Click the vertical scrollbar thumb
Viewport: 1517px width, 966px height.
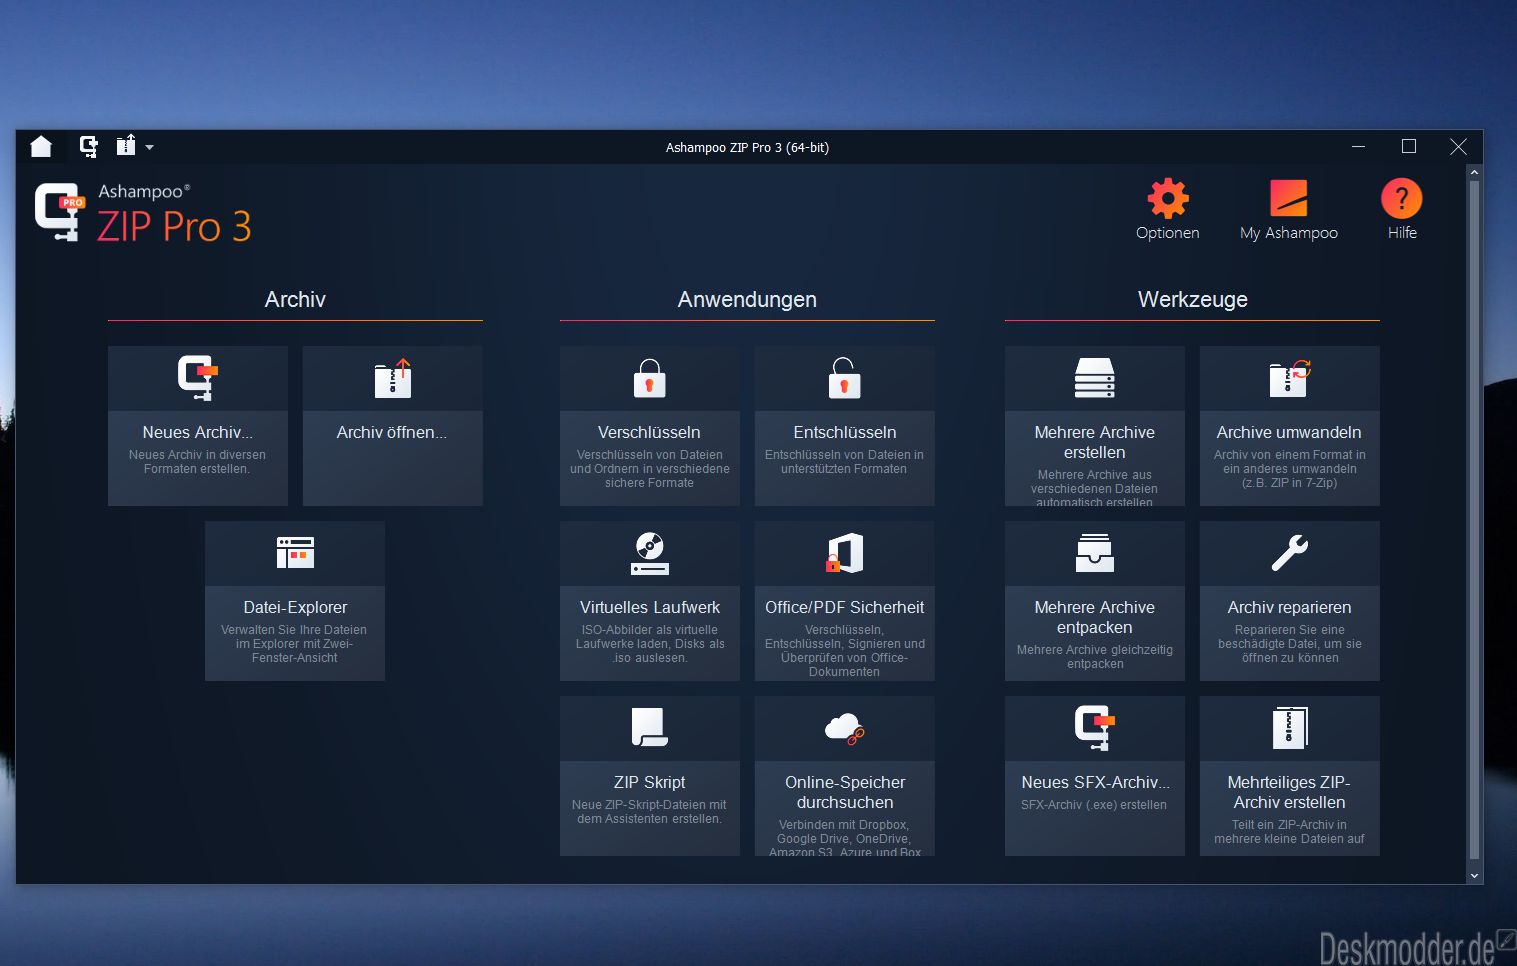[1474, 520]
